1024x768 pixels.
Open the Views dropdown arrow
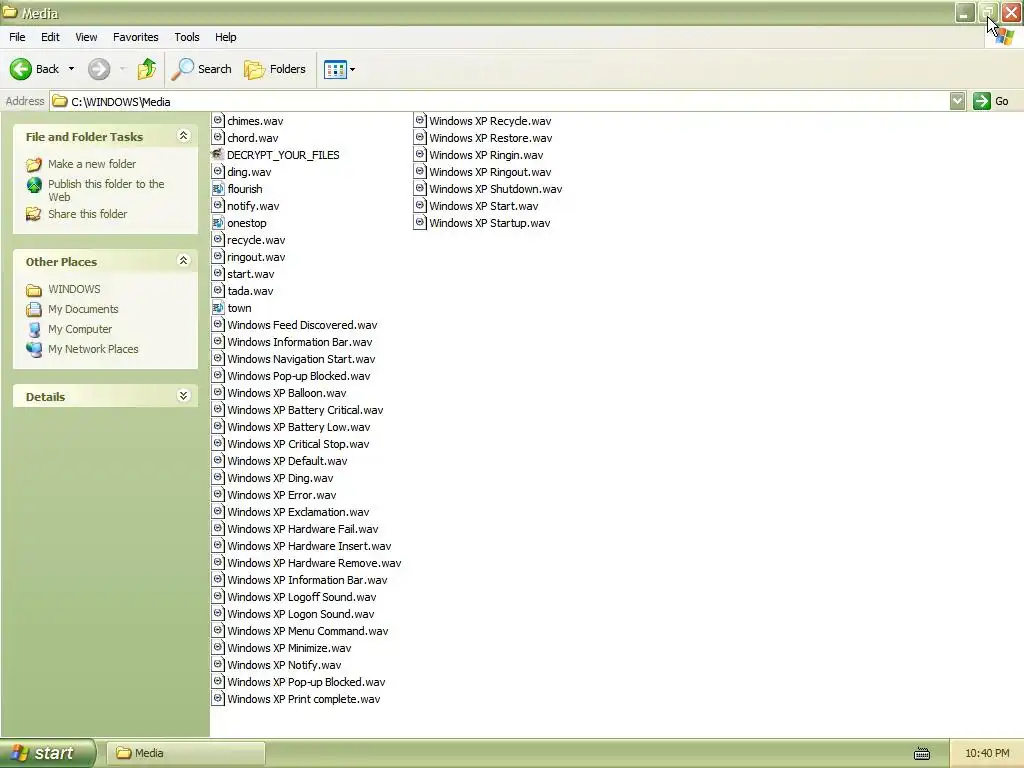353,69
